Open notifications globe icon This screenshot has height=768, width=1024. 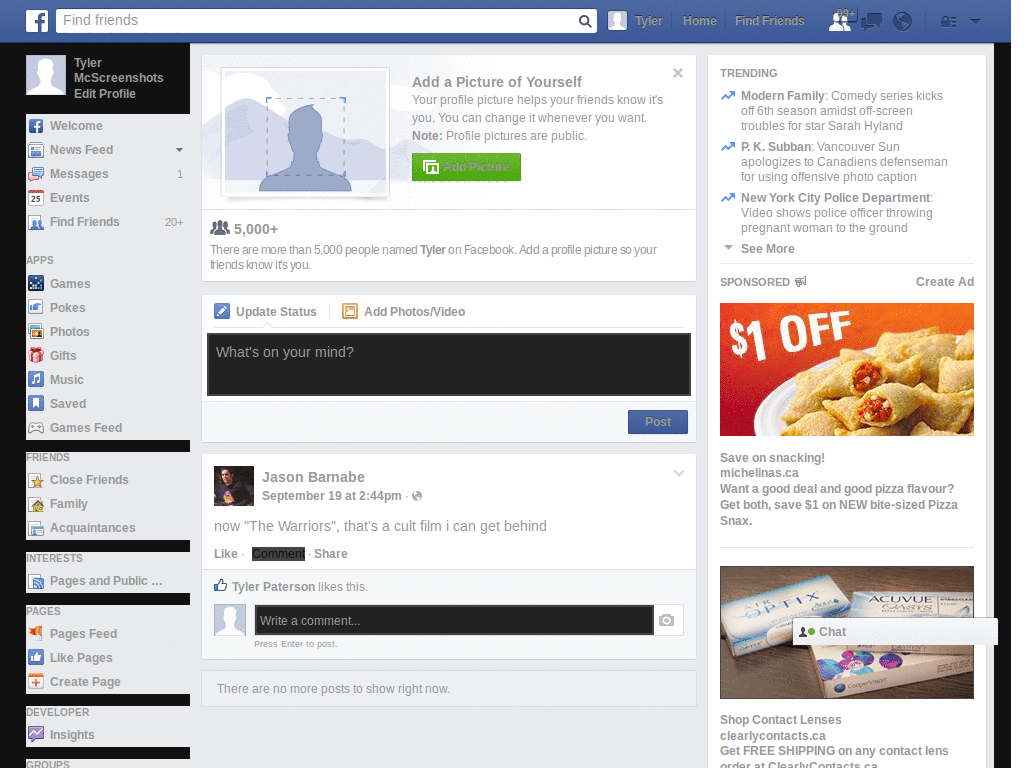point(903,22)
